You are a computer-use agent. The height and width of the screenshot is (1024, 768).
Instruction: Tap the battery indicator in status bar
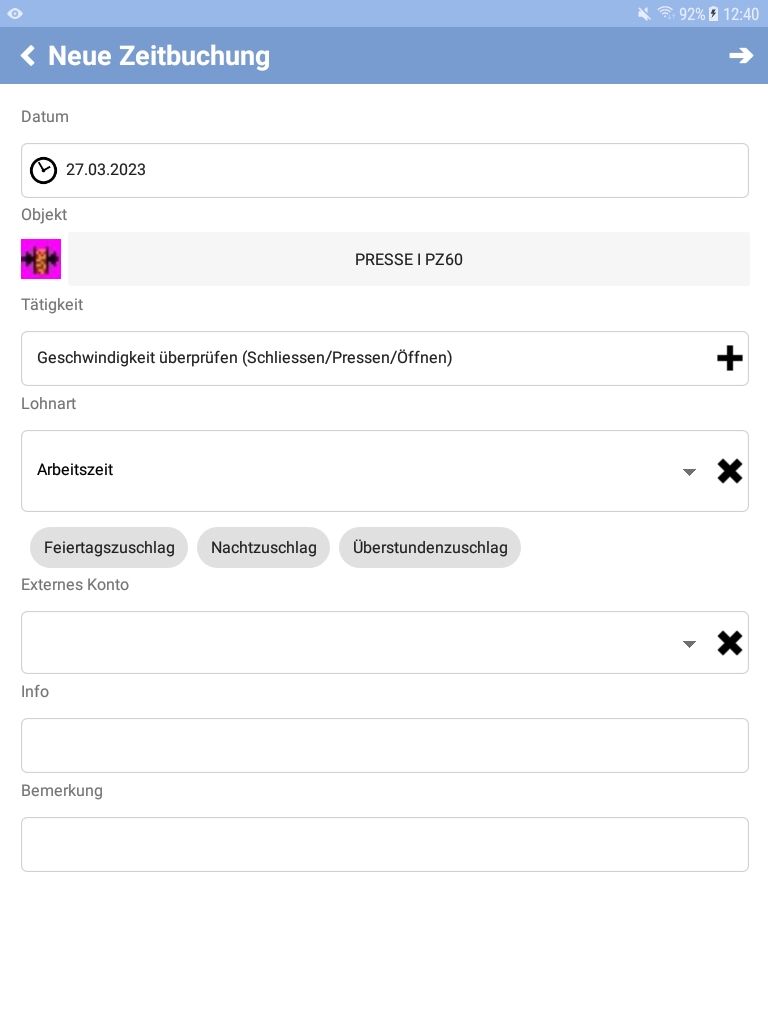point(713,14)
